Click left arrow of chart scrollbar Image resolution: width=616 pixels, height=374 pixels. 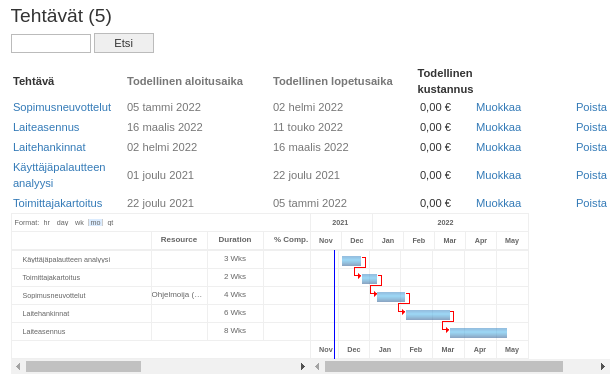317,367
